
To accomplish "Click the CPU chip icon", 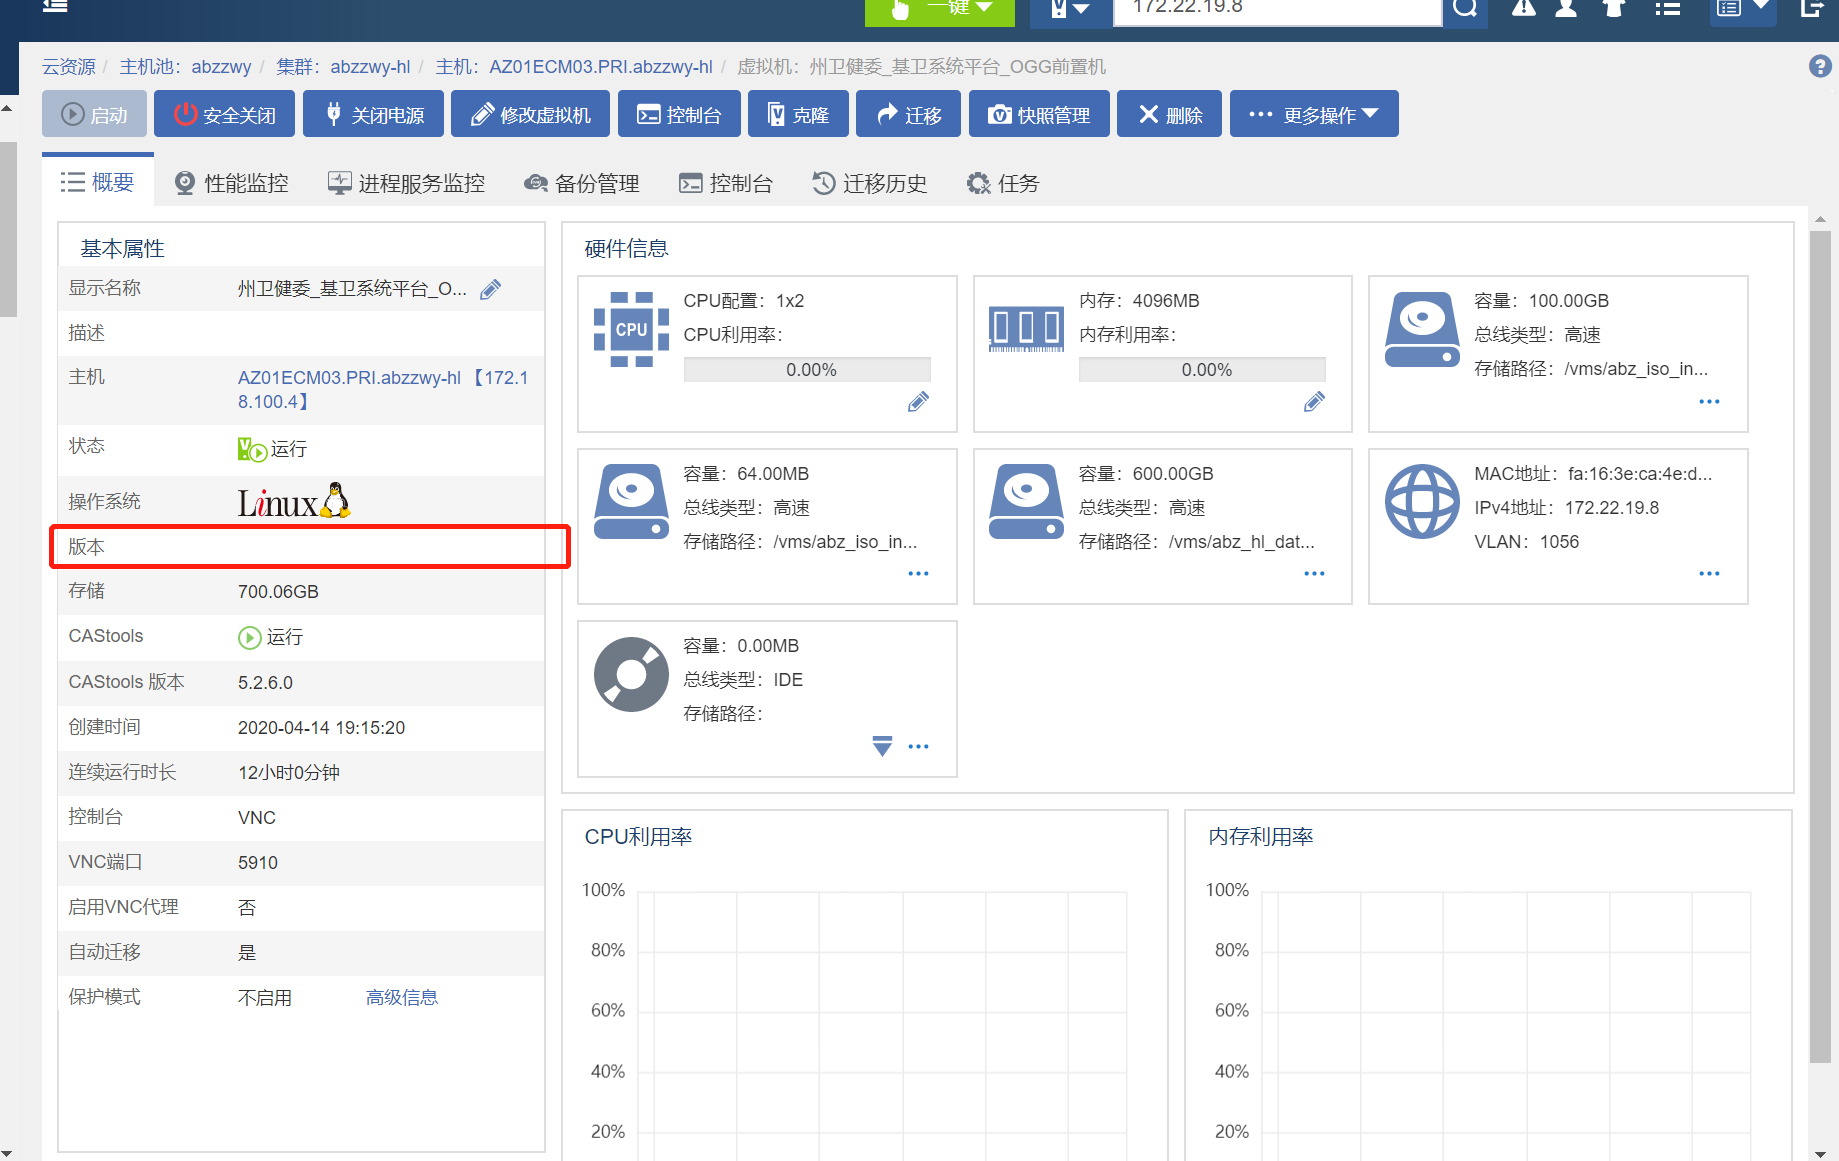I will pyautogui.click(x=631, y=329).
